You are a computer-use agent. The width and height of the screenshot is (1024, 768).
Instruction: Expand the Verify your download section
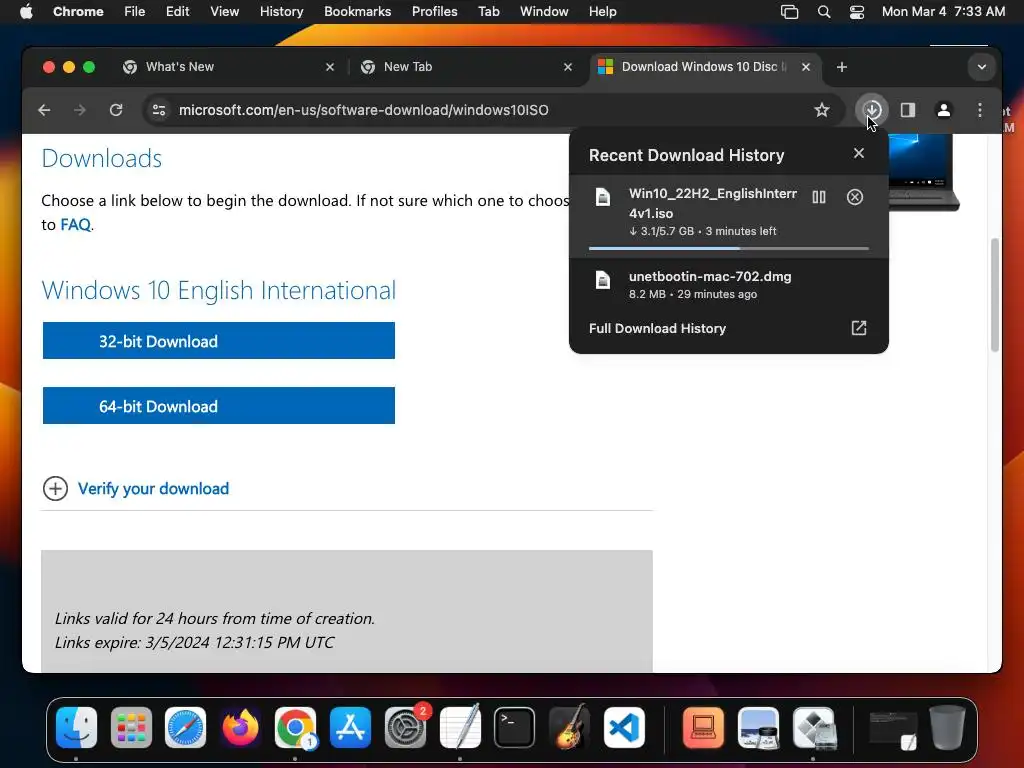pyautogui.click(x=56, y=488)
